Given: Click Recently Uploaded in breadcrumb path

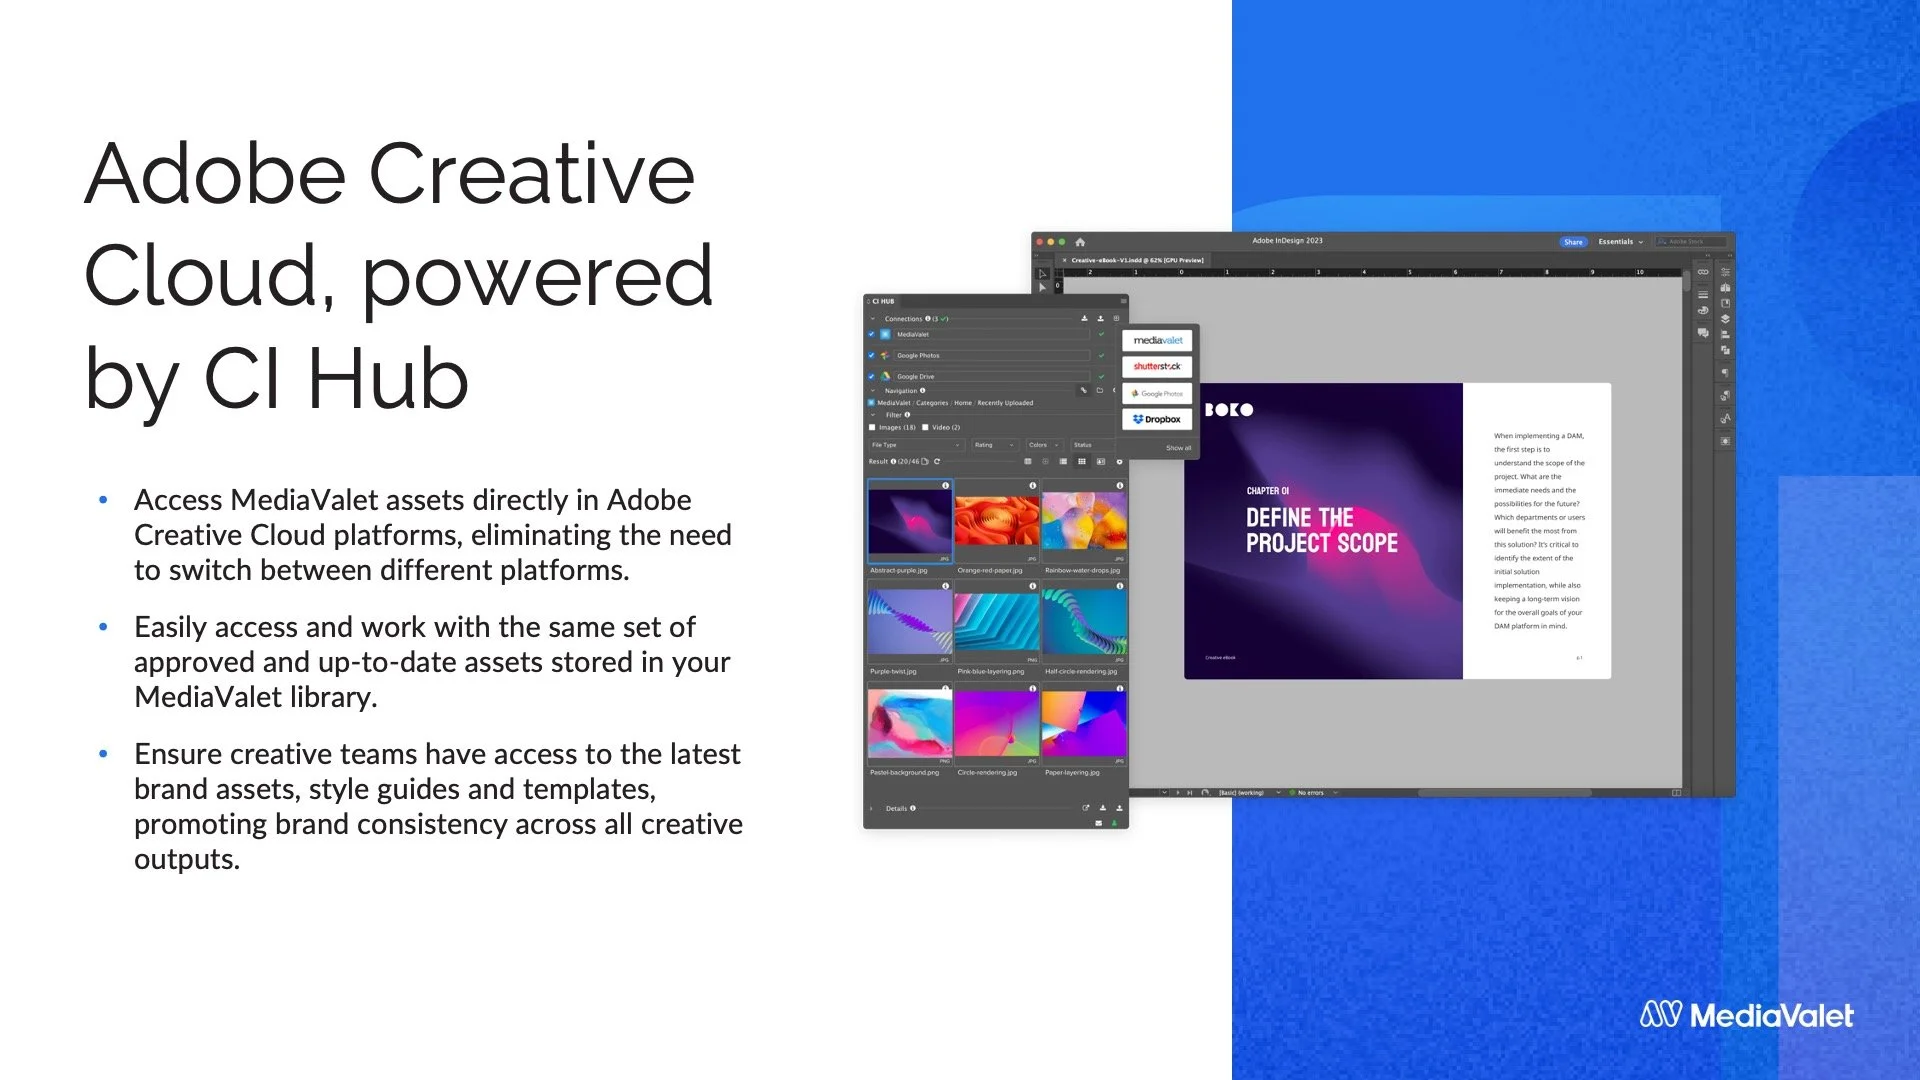Looking at the screenshot, I should point(1005,403).
